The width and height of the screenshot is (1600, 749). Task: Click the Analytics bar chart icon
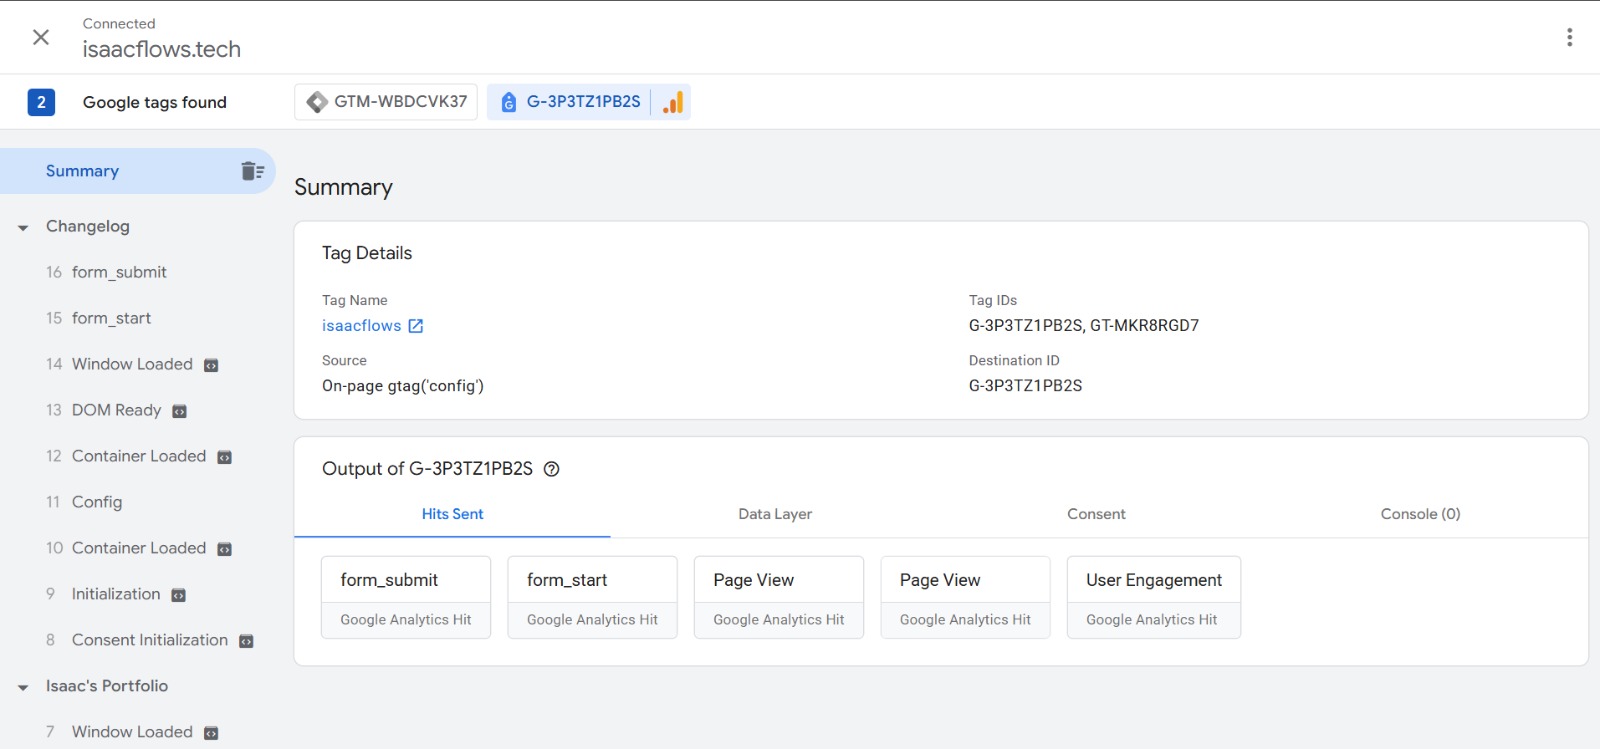coord(673,102)
